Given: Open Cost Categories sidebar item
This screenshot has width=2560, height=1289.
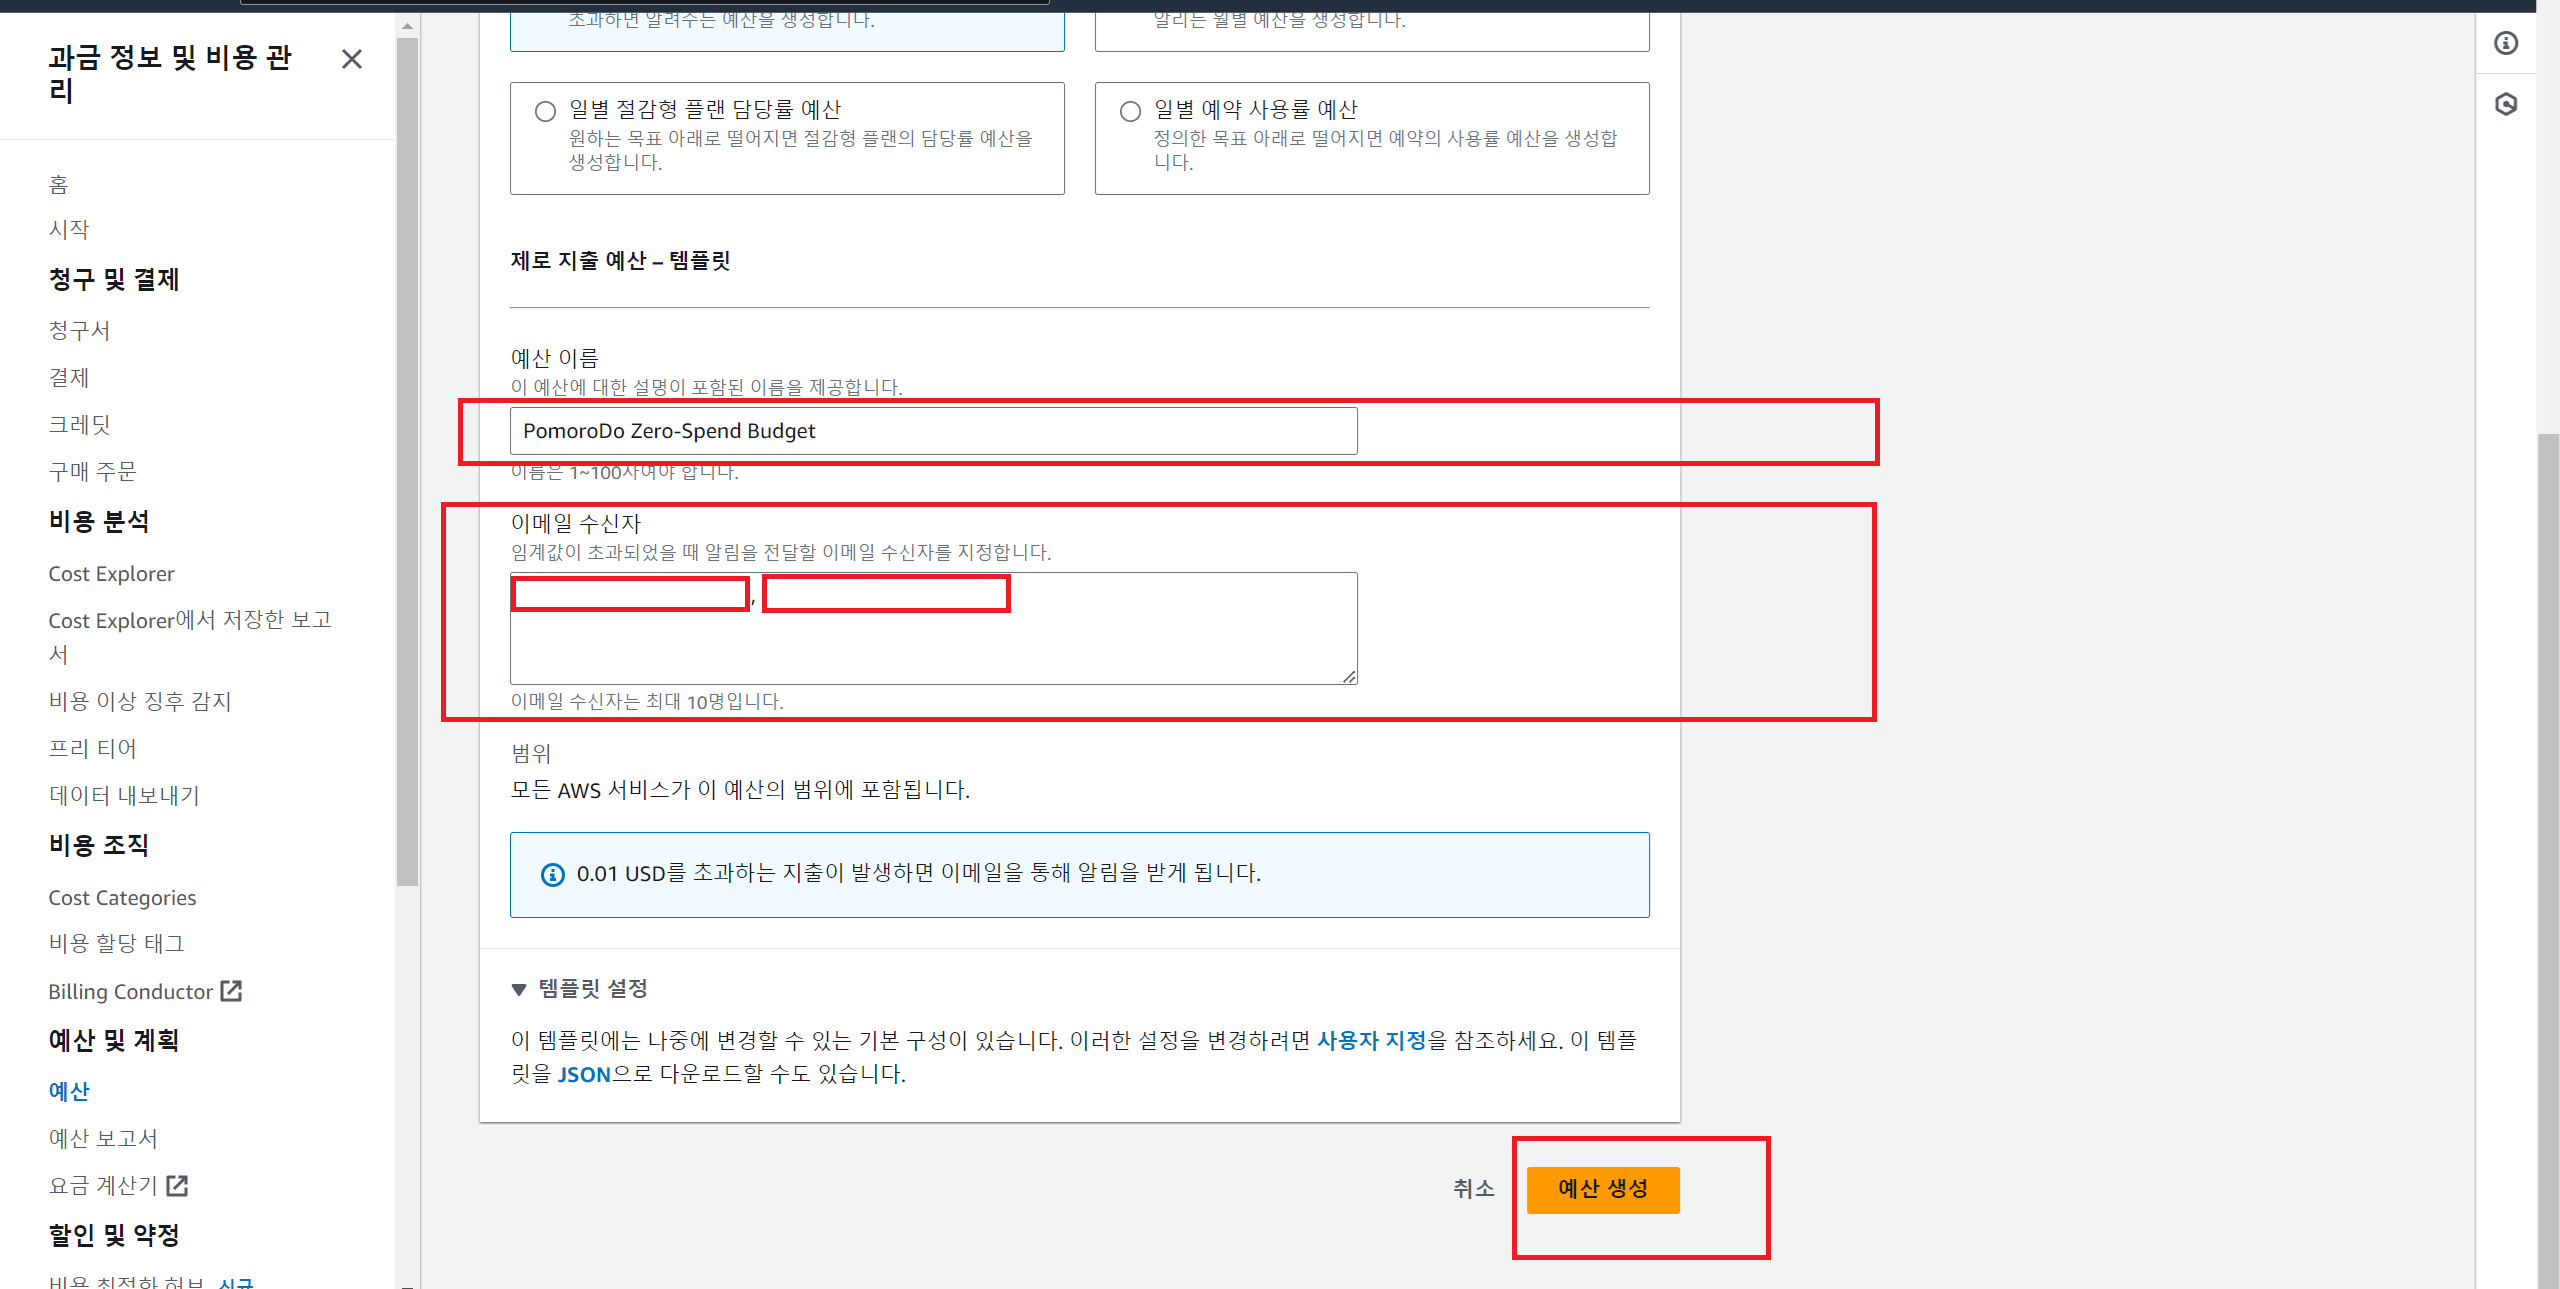Looking at the screenshot, I should click(x=122, y=898).
